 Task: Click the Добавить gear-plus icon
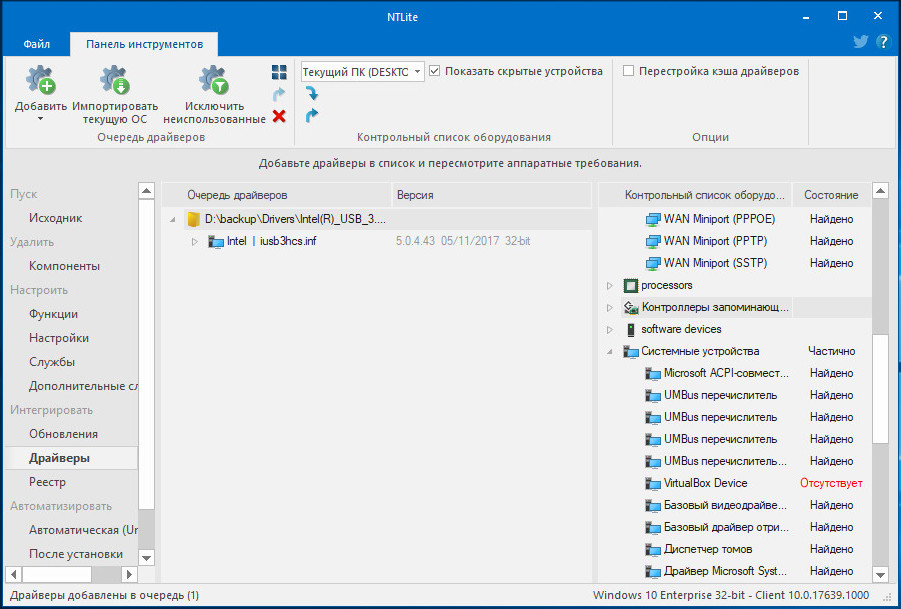[41, 80]
